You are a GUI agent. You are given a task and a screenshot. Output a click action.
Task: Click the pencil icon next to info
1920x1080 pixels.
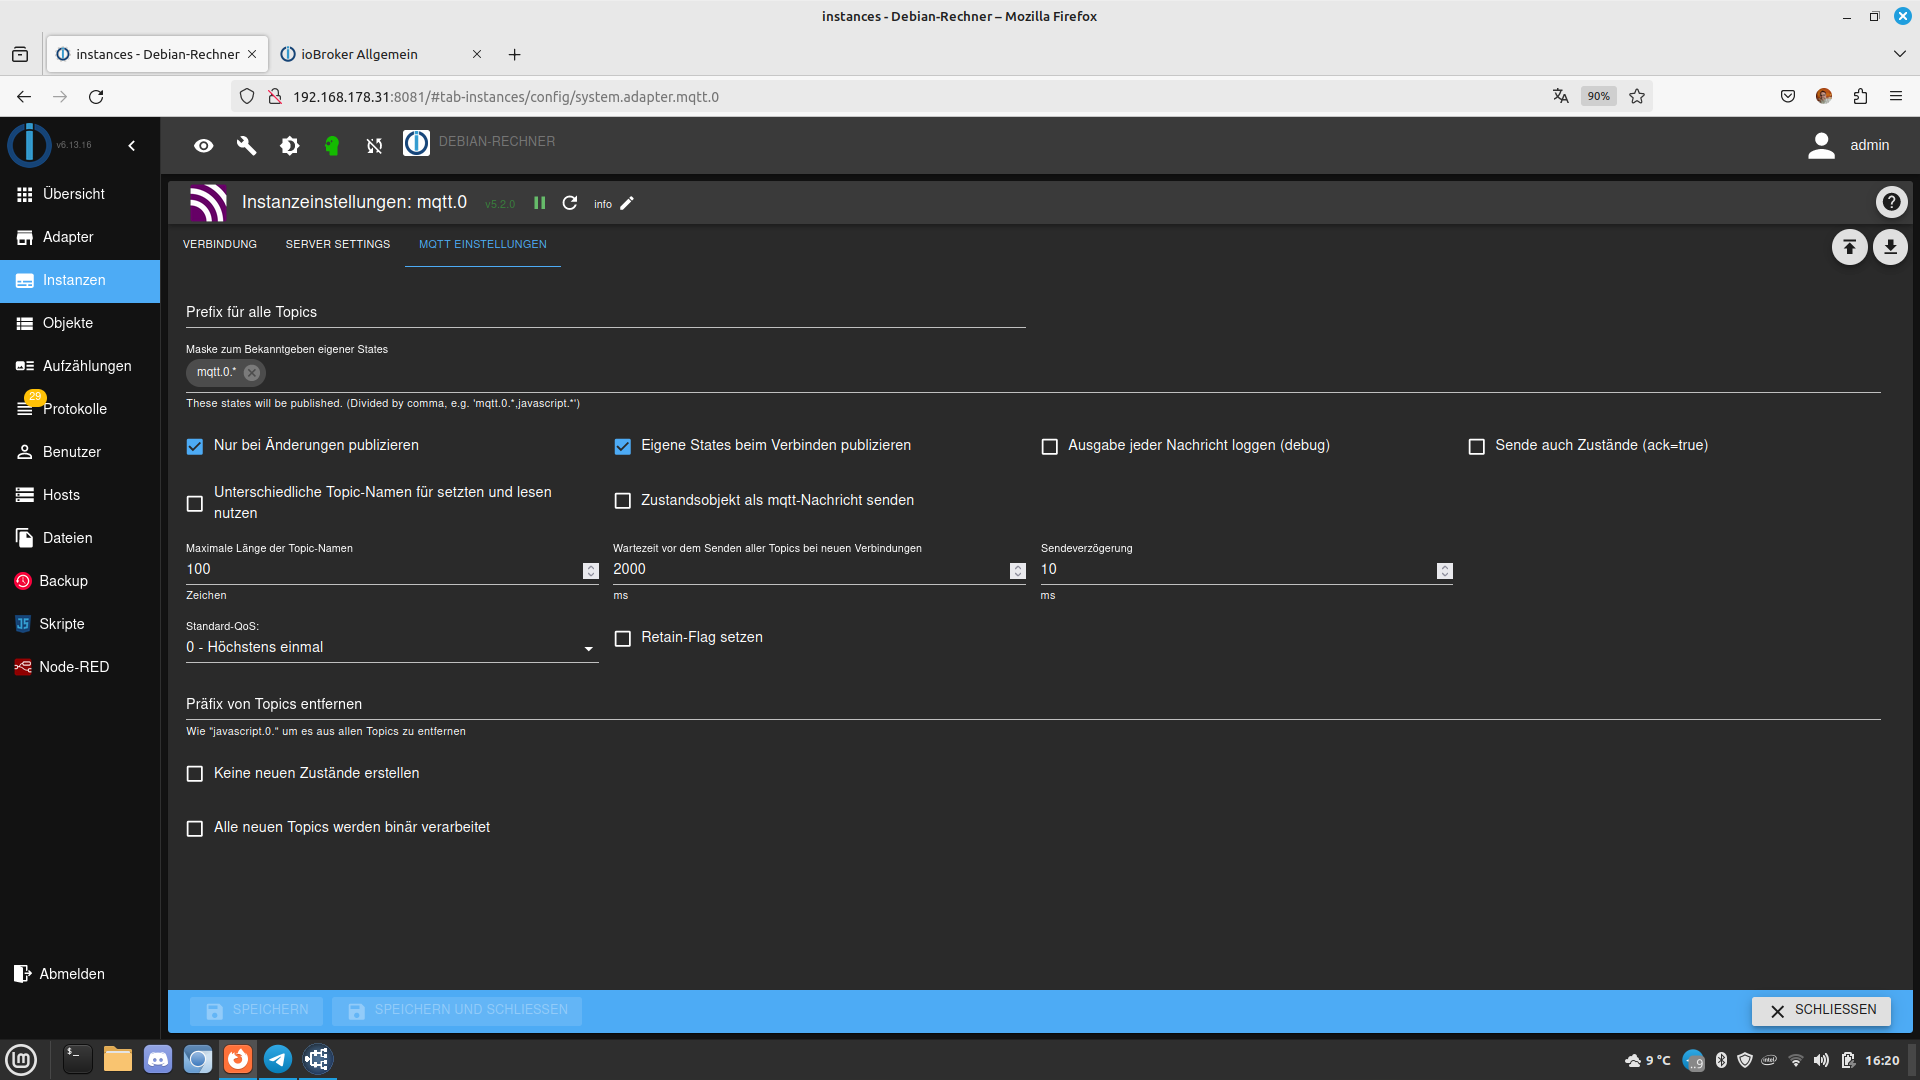(627, 203)
